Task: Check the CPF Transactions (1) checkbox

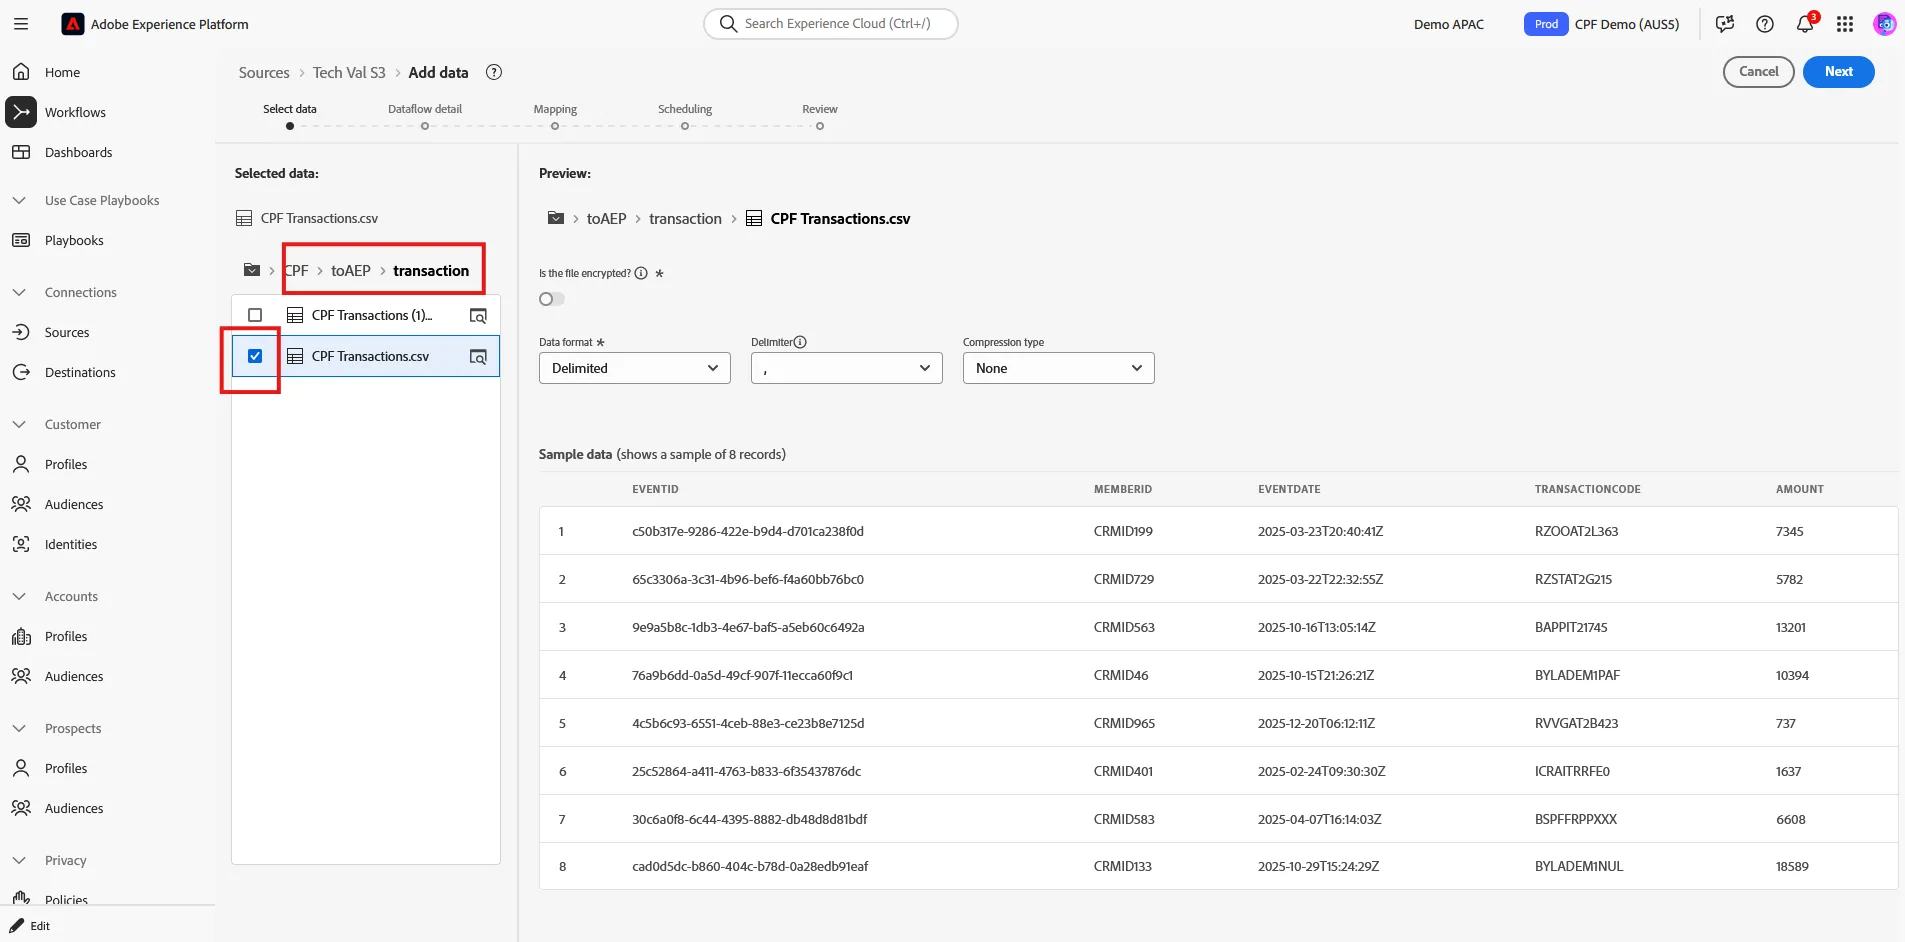Action: 255,315
